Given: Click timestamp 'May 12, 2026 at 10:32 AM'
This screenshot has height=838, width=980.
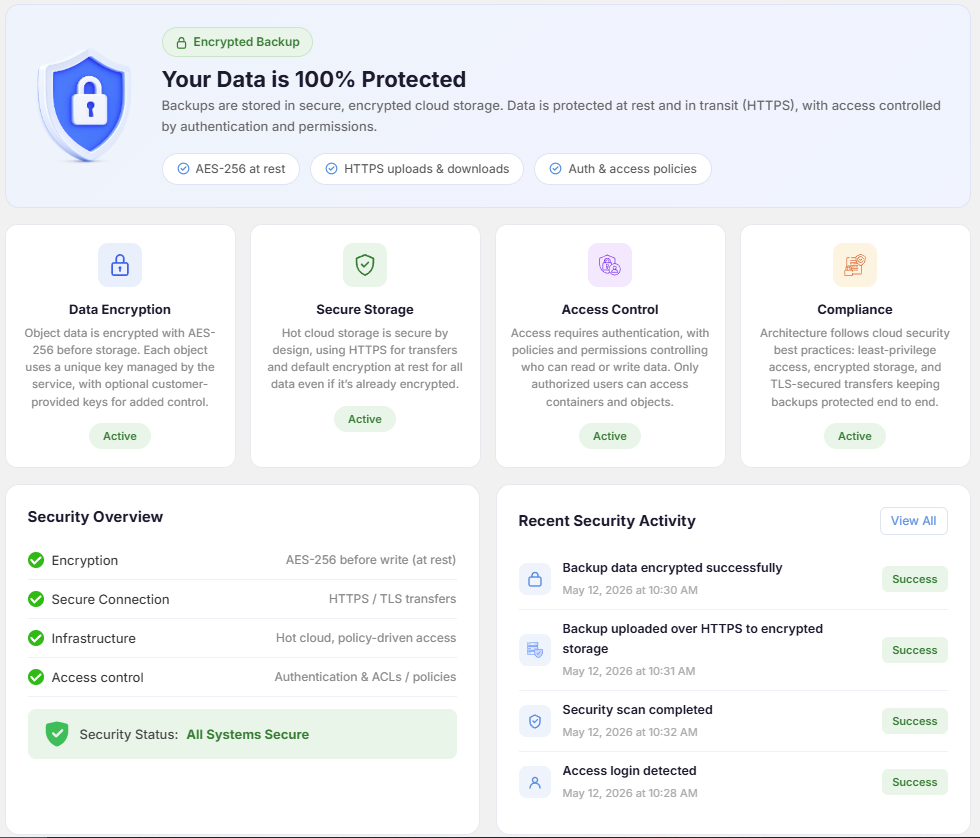Looking at the screenshot, I should [x=630, y=732].
